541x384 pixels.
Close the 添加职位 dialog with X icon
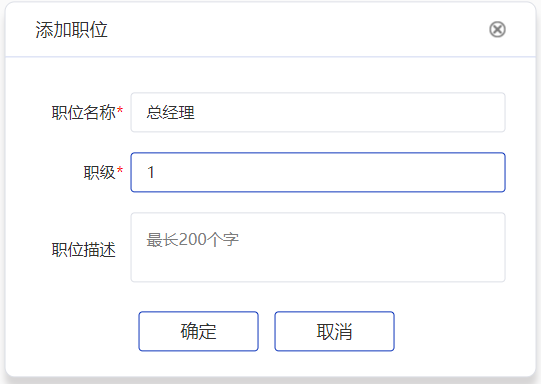tap(497, 29)
